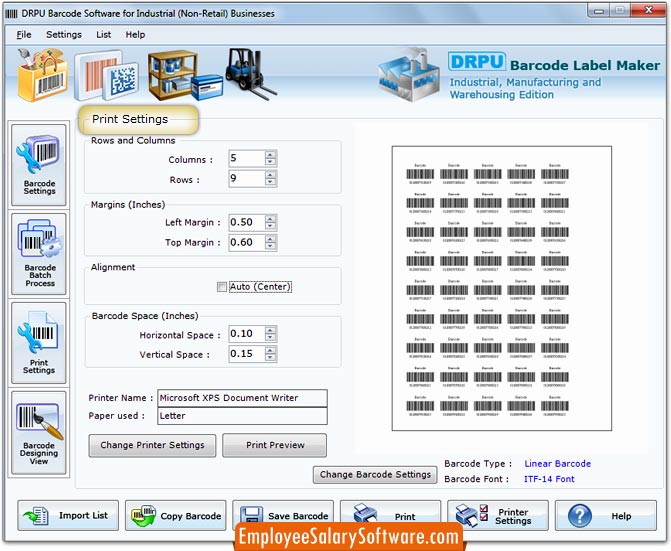Image resolution: width=671 pixels, height=551 pixels.
Task: Select Print Settings in the sidebar
Action: coord(39,343)
